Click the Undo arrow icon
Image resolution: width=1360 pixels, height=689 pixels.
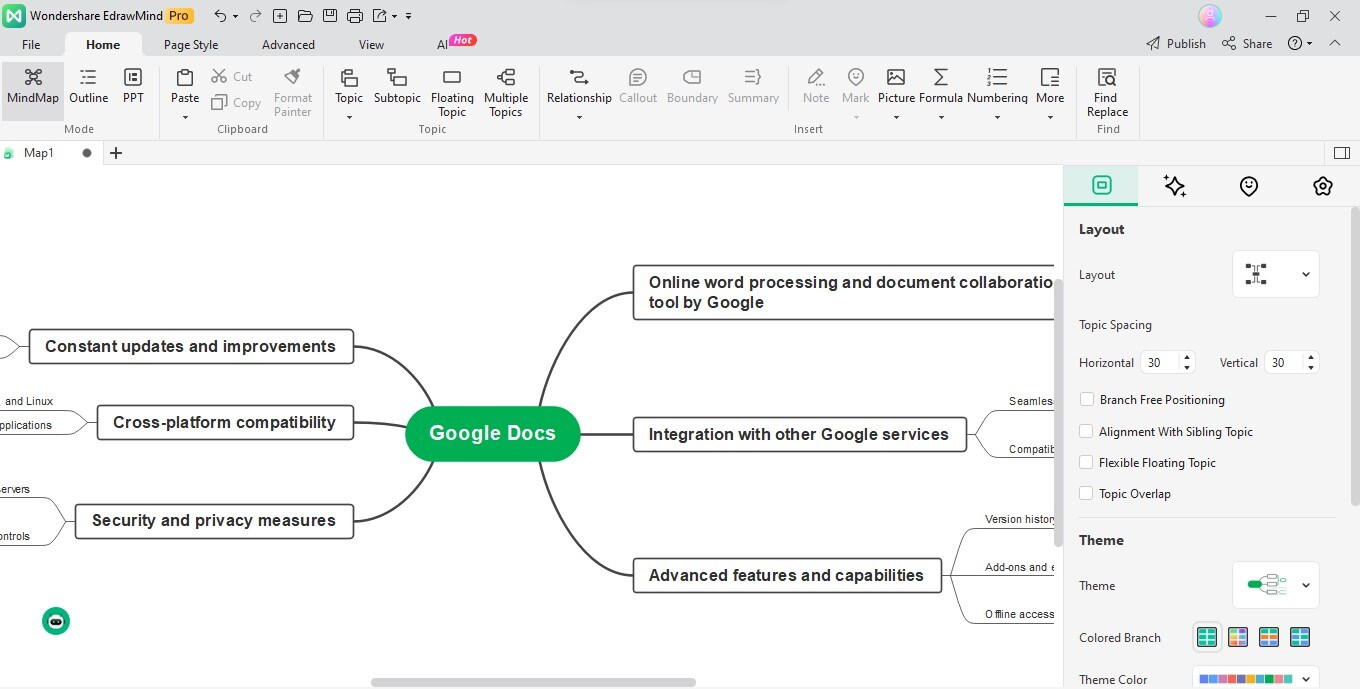click(x=220, y=16)
